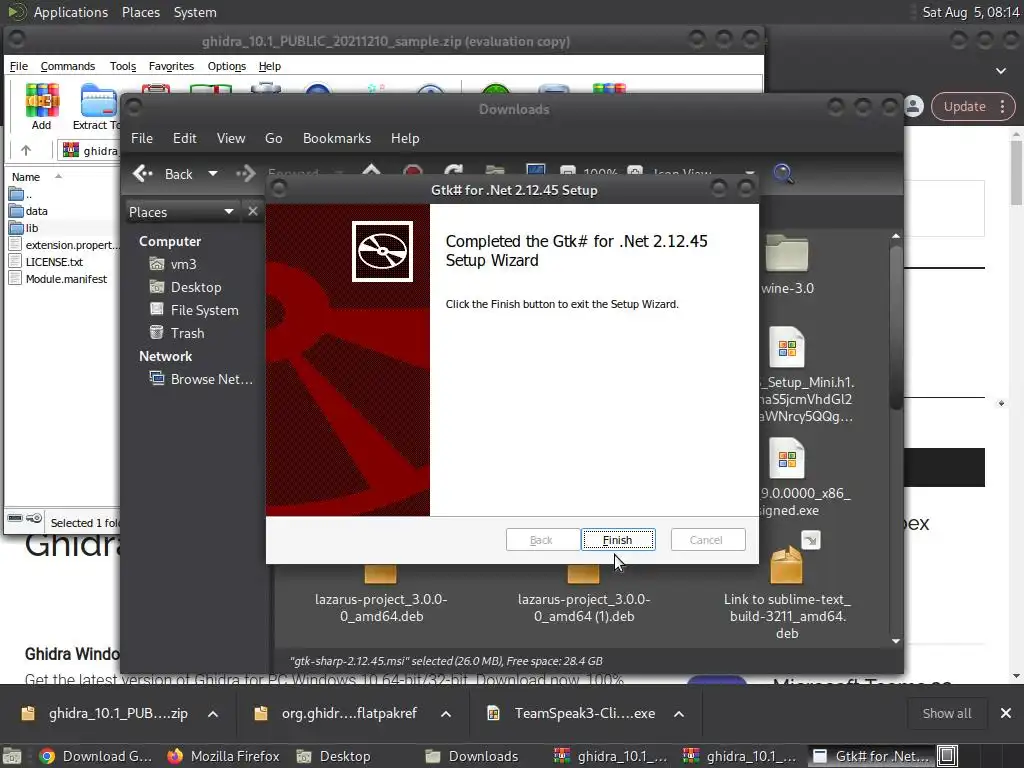
Task: Close the Places sidebar pane
Action: [253, 212]
